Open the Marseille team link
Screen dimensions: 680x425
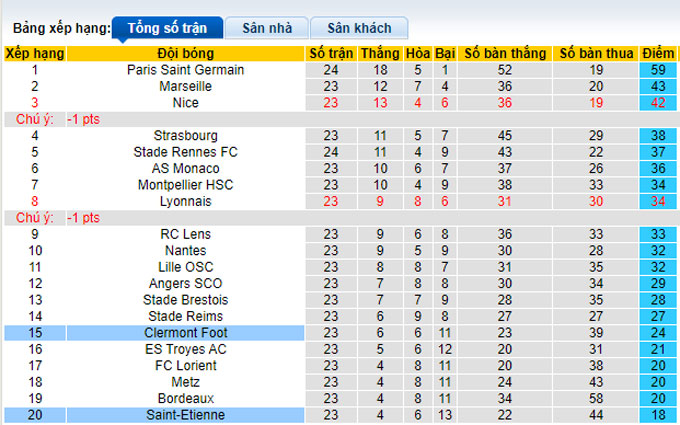click(x=185, y=86)
